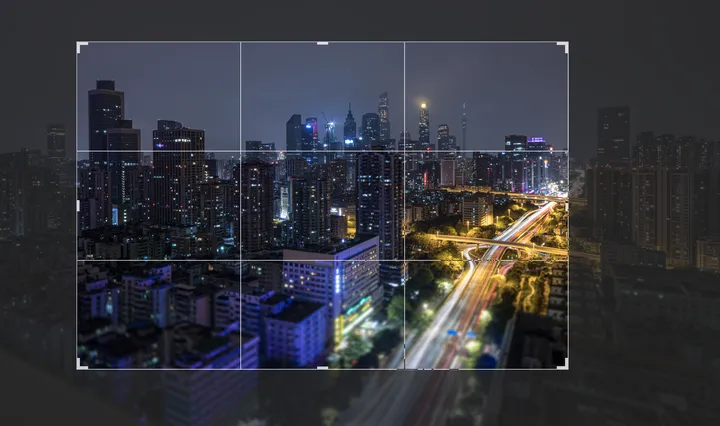This screenshot has height=426, width=720.
Task: Click the lower-right grid line intersection
Action: pyautogui.click(x=404, y=260)
